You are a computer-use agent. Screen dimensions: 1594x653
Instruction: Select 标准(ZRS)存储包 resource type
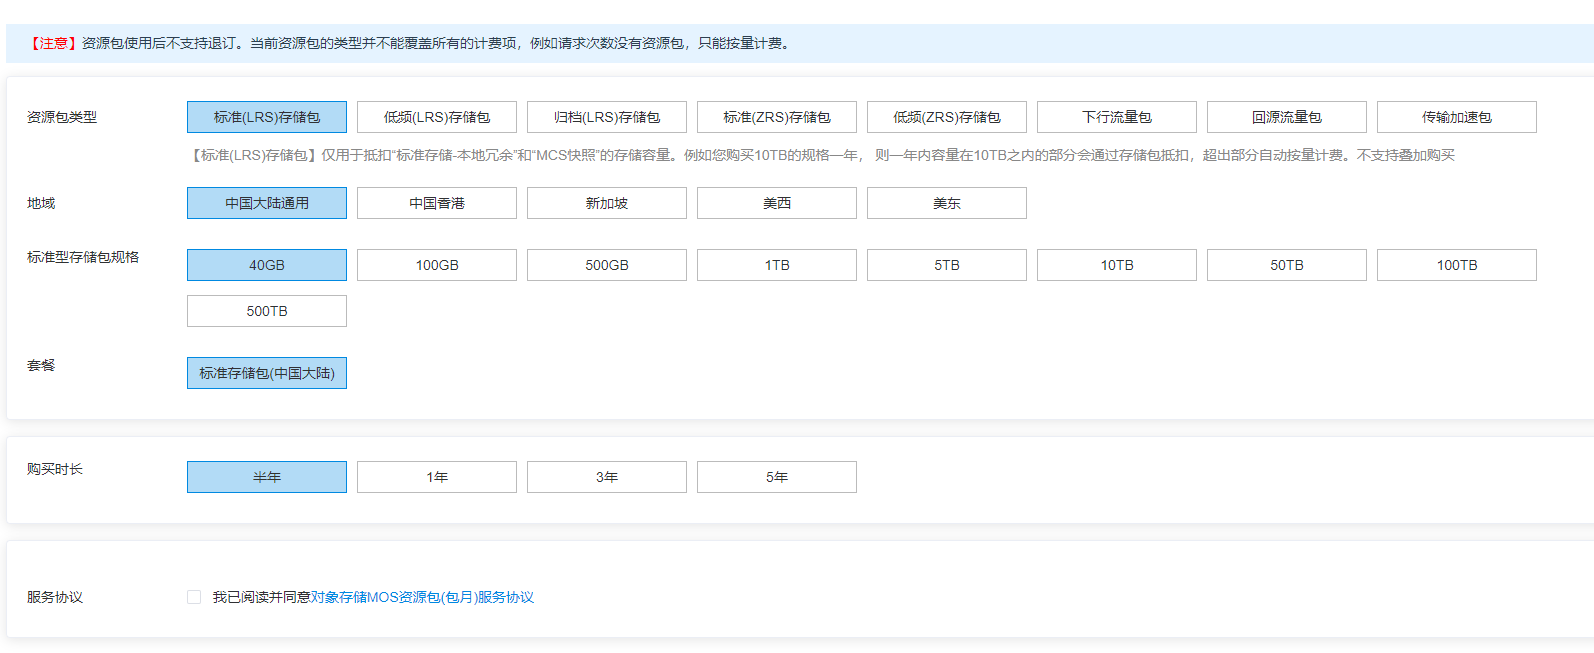coord(777,117)
